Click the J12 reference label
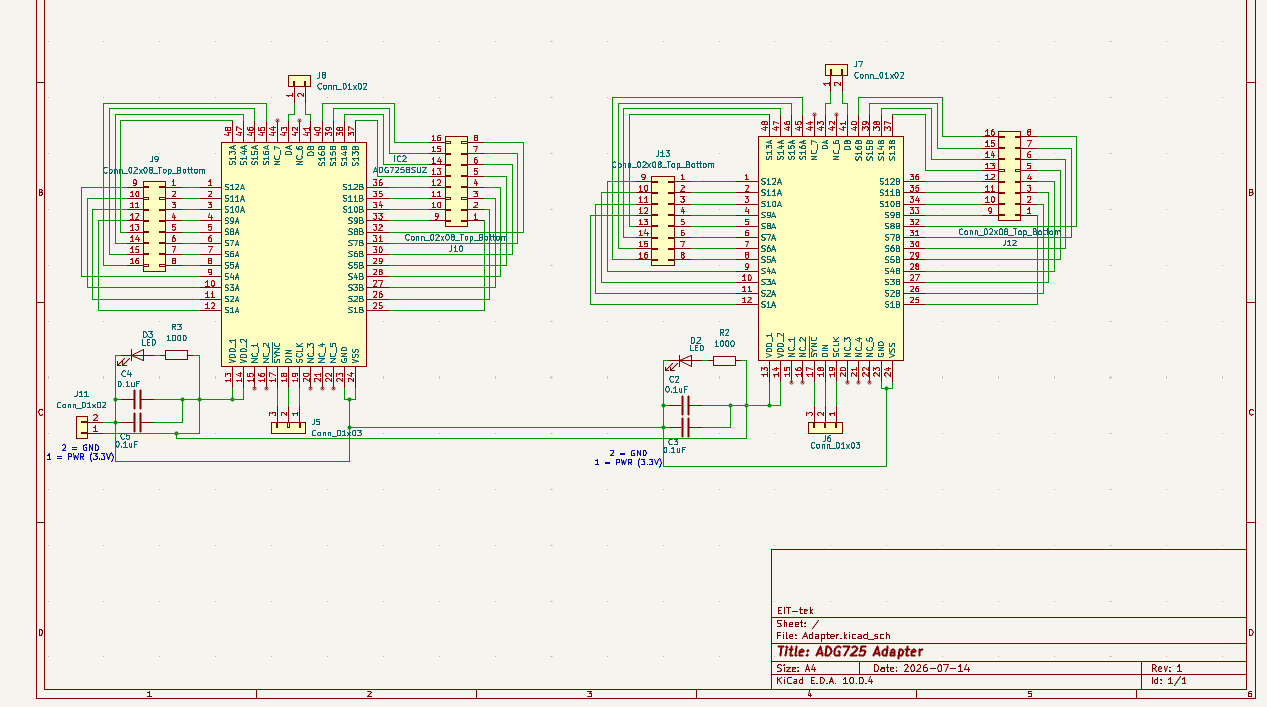Image resolution: width=1267 pixels, height=707 pixels. tap(1009, 243)
